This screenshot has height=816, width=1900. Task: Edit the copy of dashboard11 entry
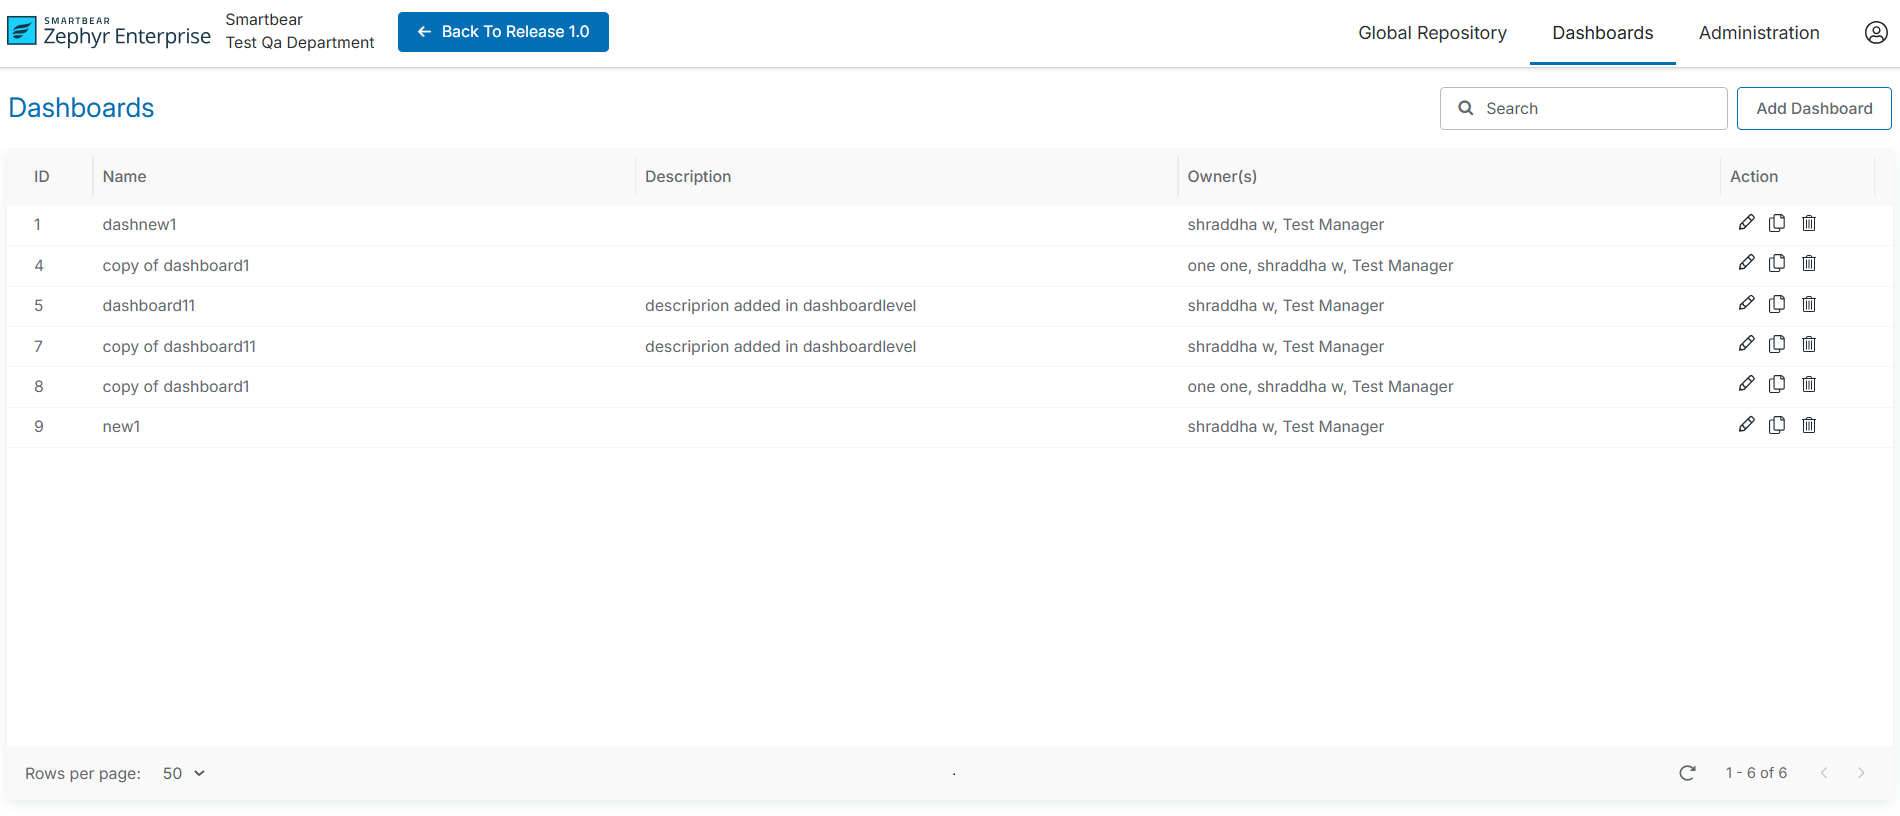pos(1746,344)
